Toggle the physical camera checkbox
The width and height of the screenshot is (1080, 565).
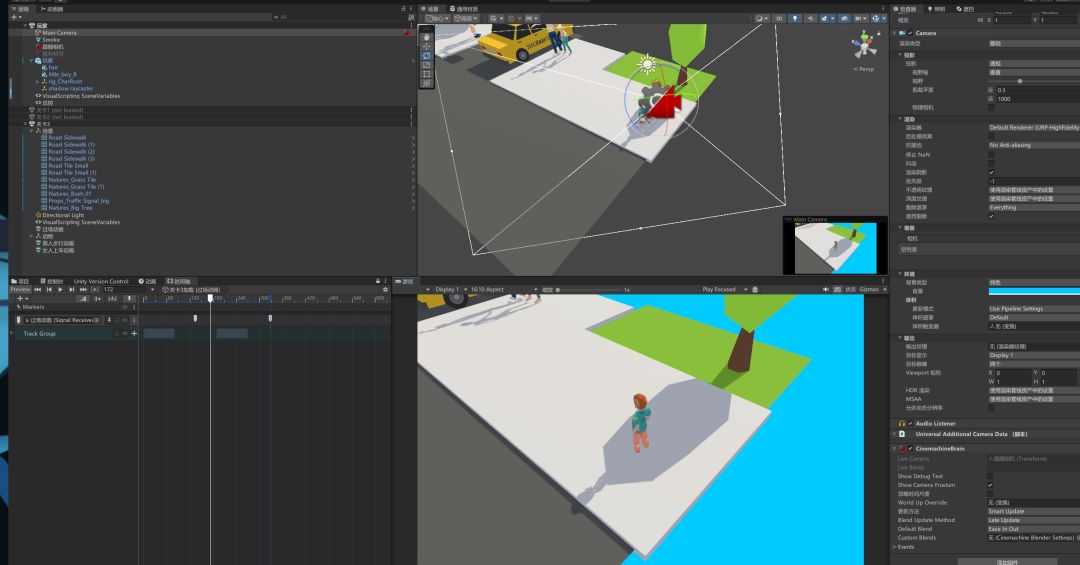tap(991, 107)
